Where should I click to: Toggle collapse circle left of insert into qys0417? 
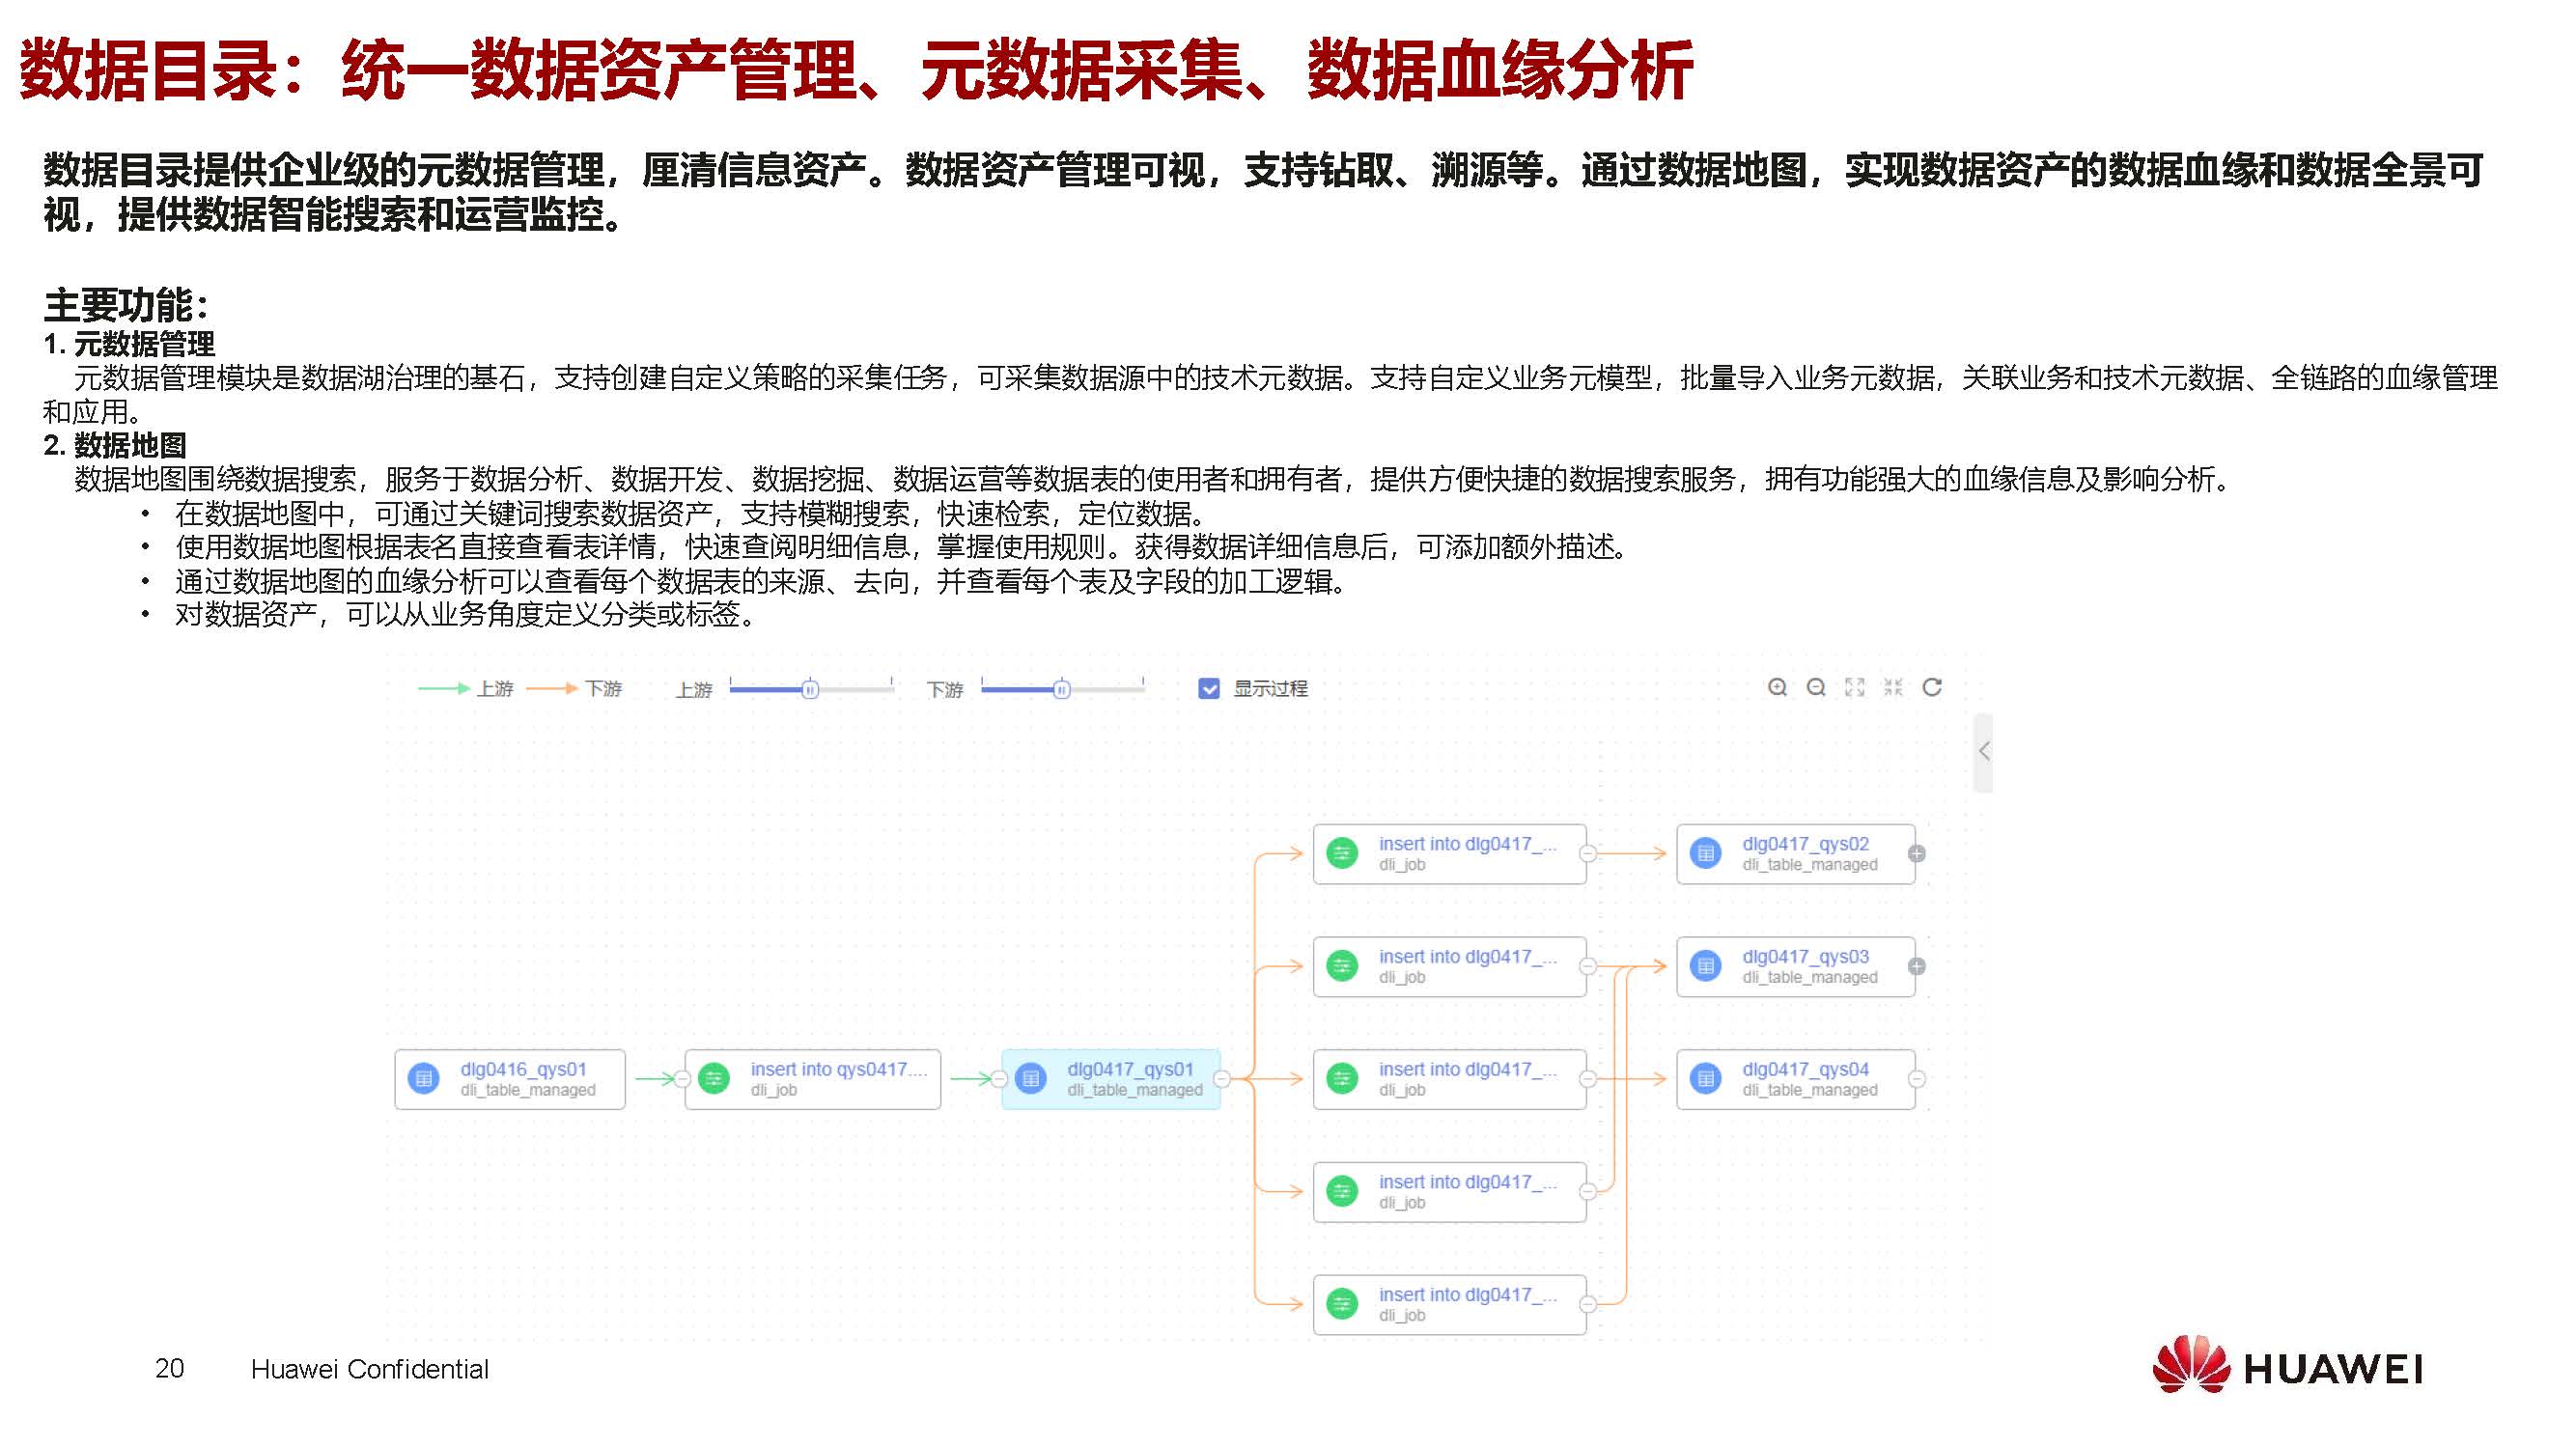click(682, 1078)
